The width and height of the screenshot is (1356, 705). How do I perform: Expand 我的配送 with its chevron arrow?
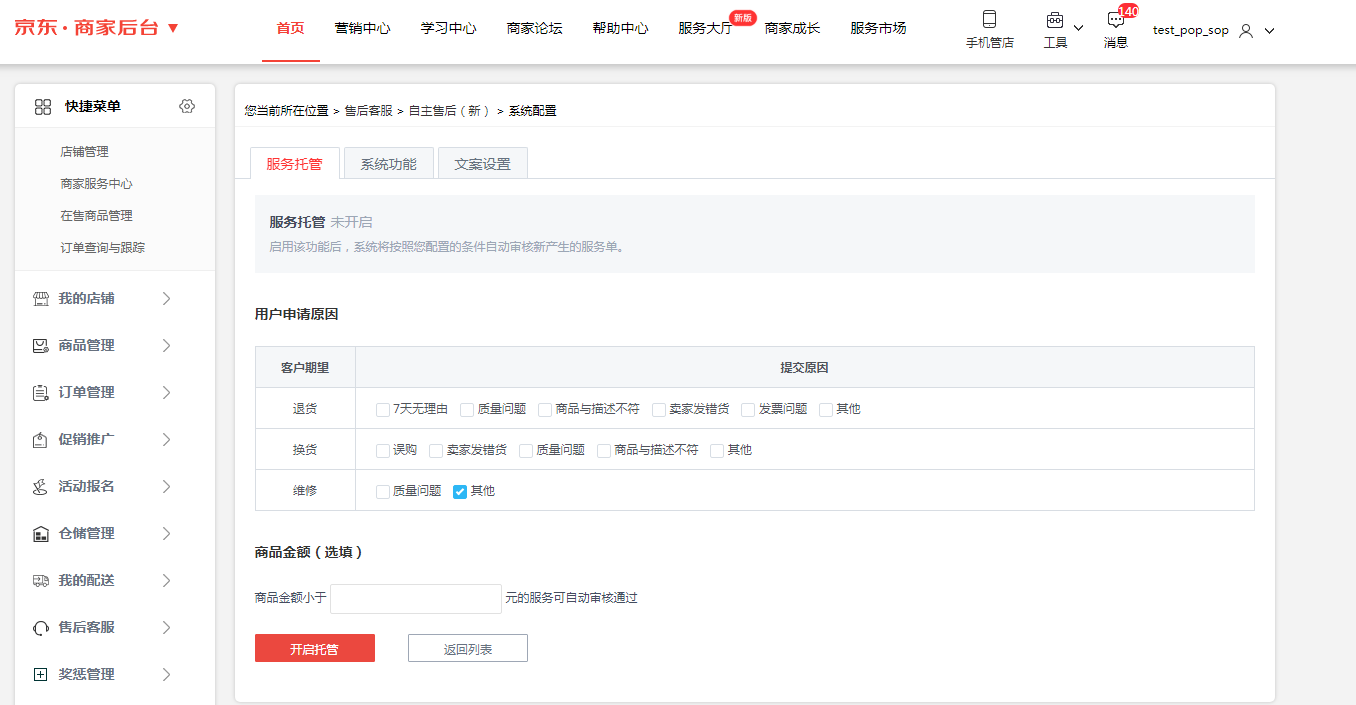tap(167, 581)
